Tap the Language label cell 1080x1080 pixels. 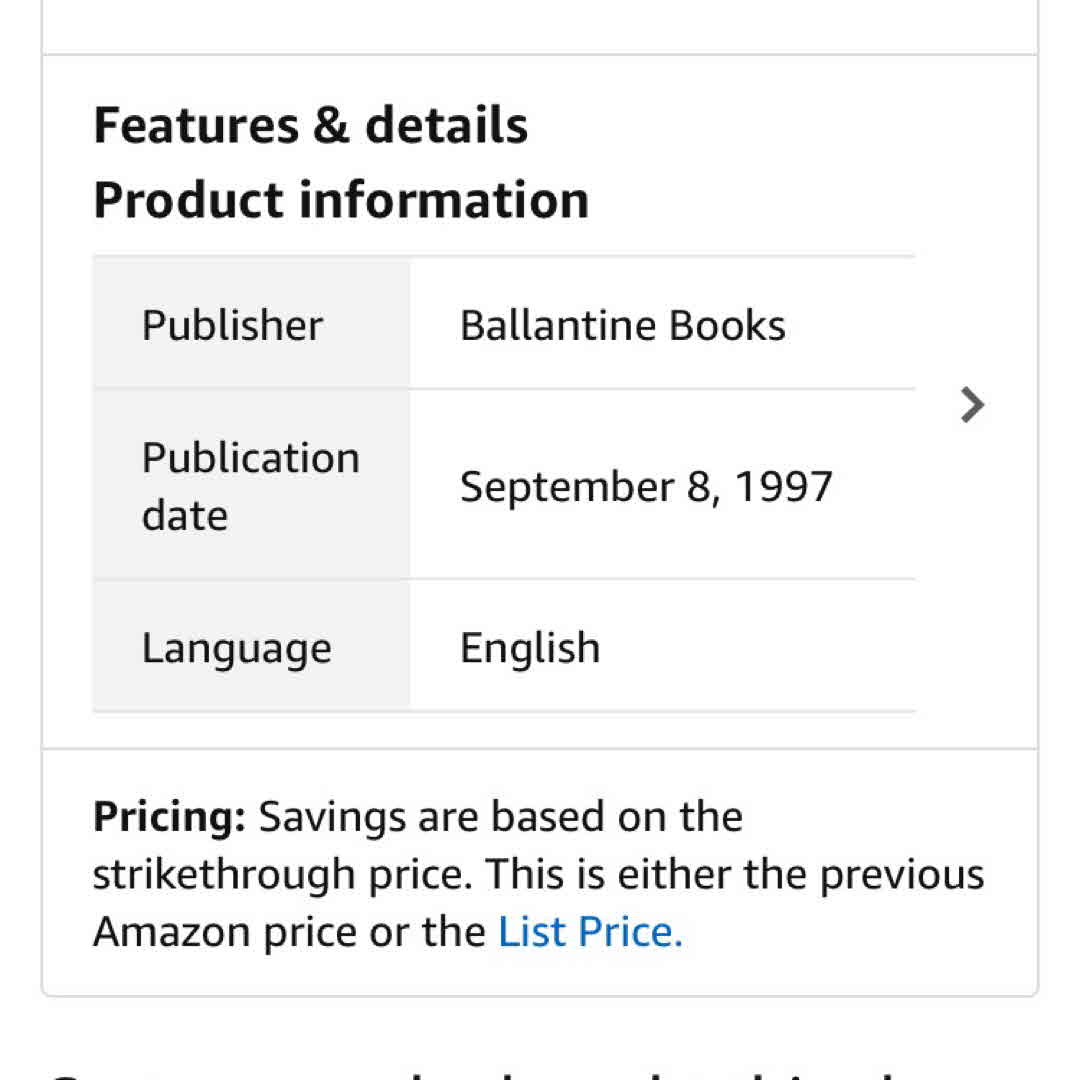(236, 648)
